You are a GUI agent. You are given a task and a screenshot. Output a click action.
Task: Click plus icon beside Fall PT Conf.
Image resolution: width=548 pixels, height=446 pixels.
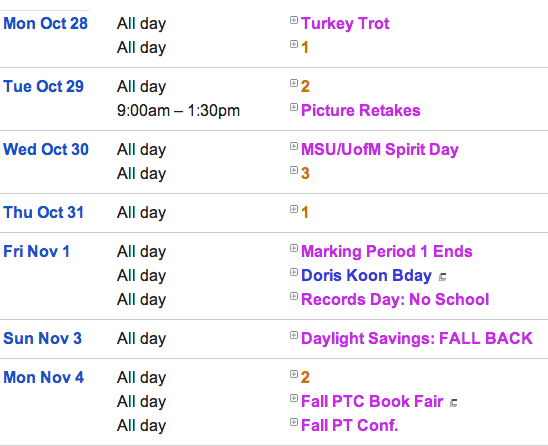pyautogui.click(x=294, y=422)
